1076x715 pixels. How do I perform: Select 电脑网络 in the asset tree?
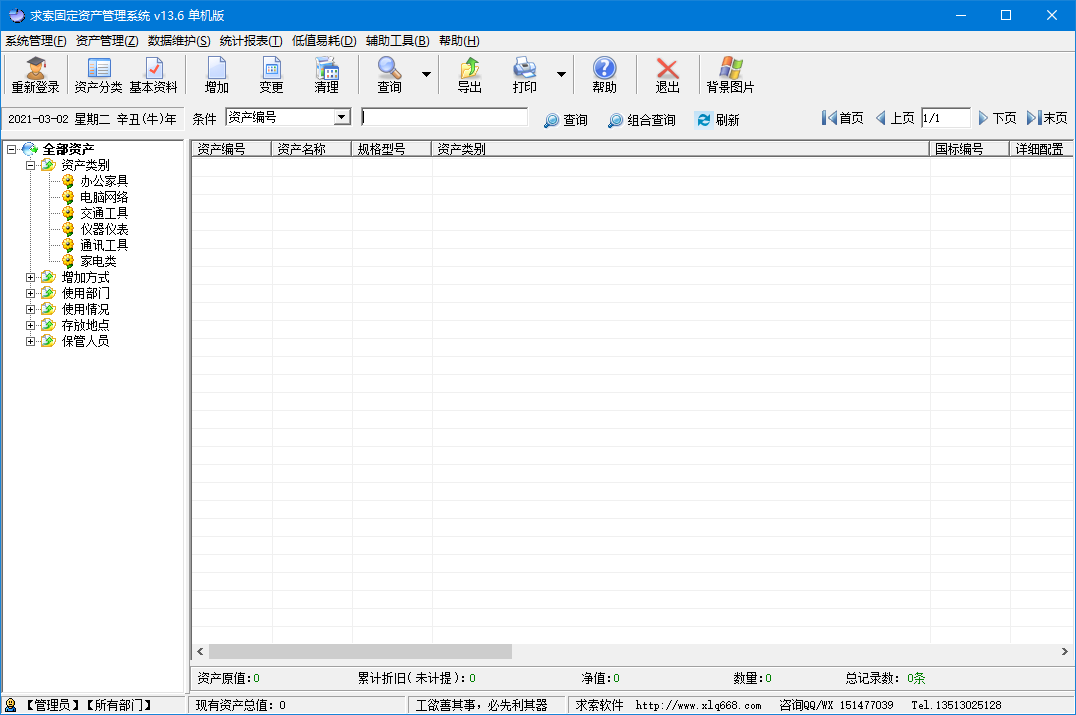(x=104, y=197)
